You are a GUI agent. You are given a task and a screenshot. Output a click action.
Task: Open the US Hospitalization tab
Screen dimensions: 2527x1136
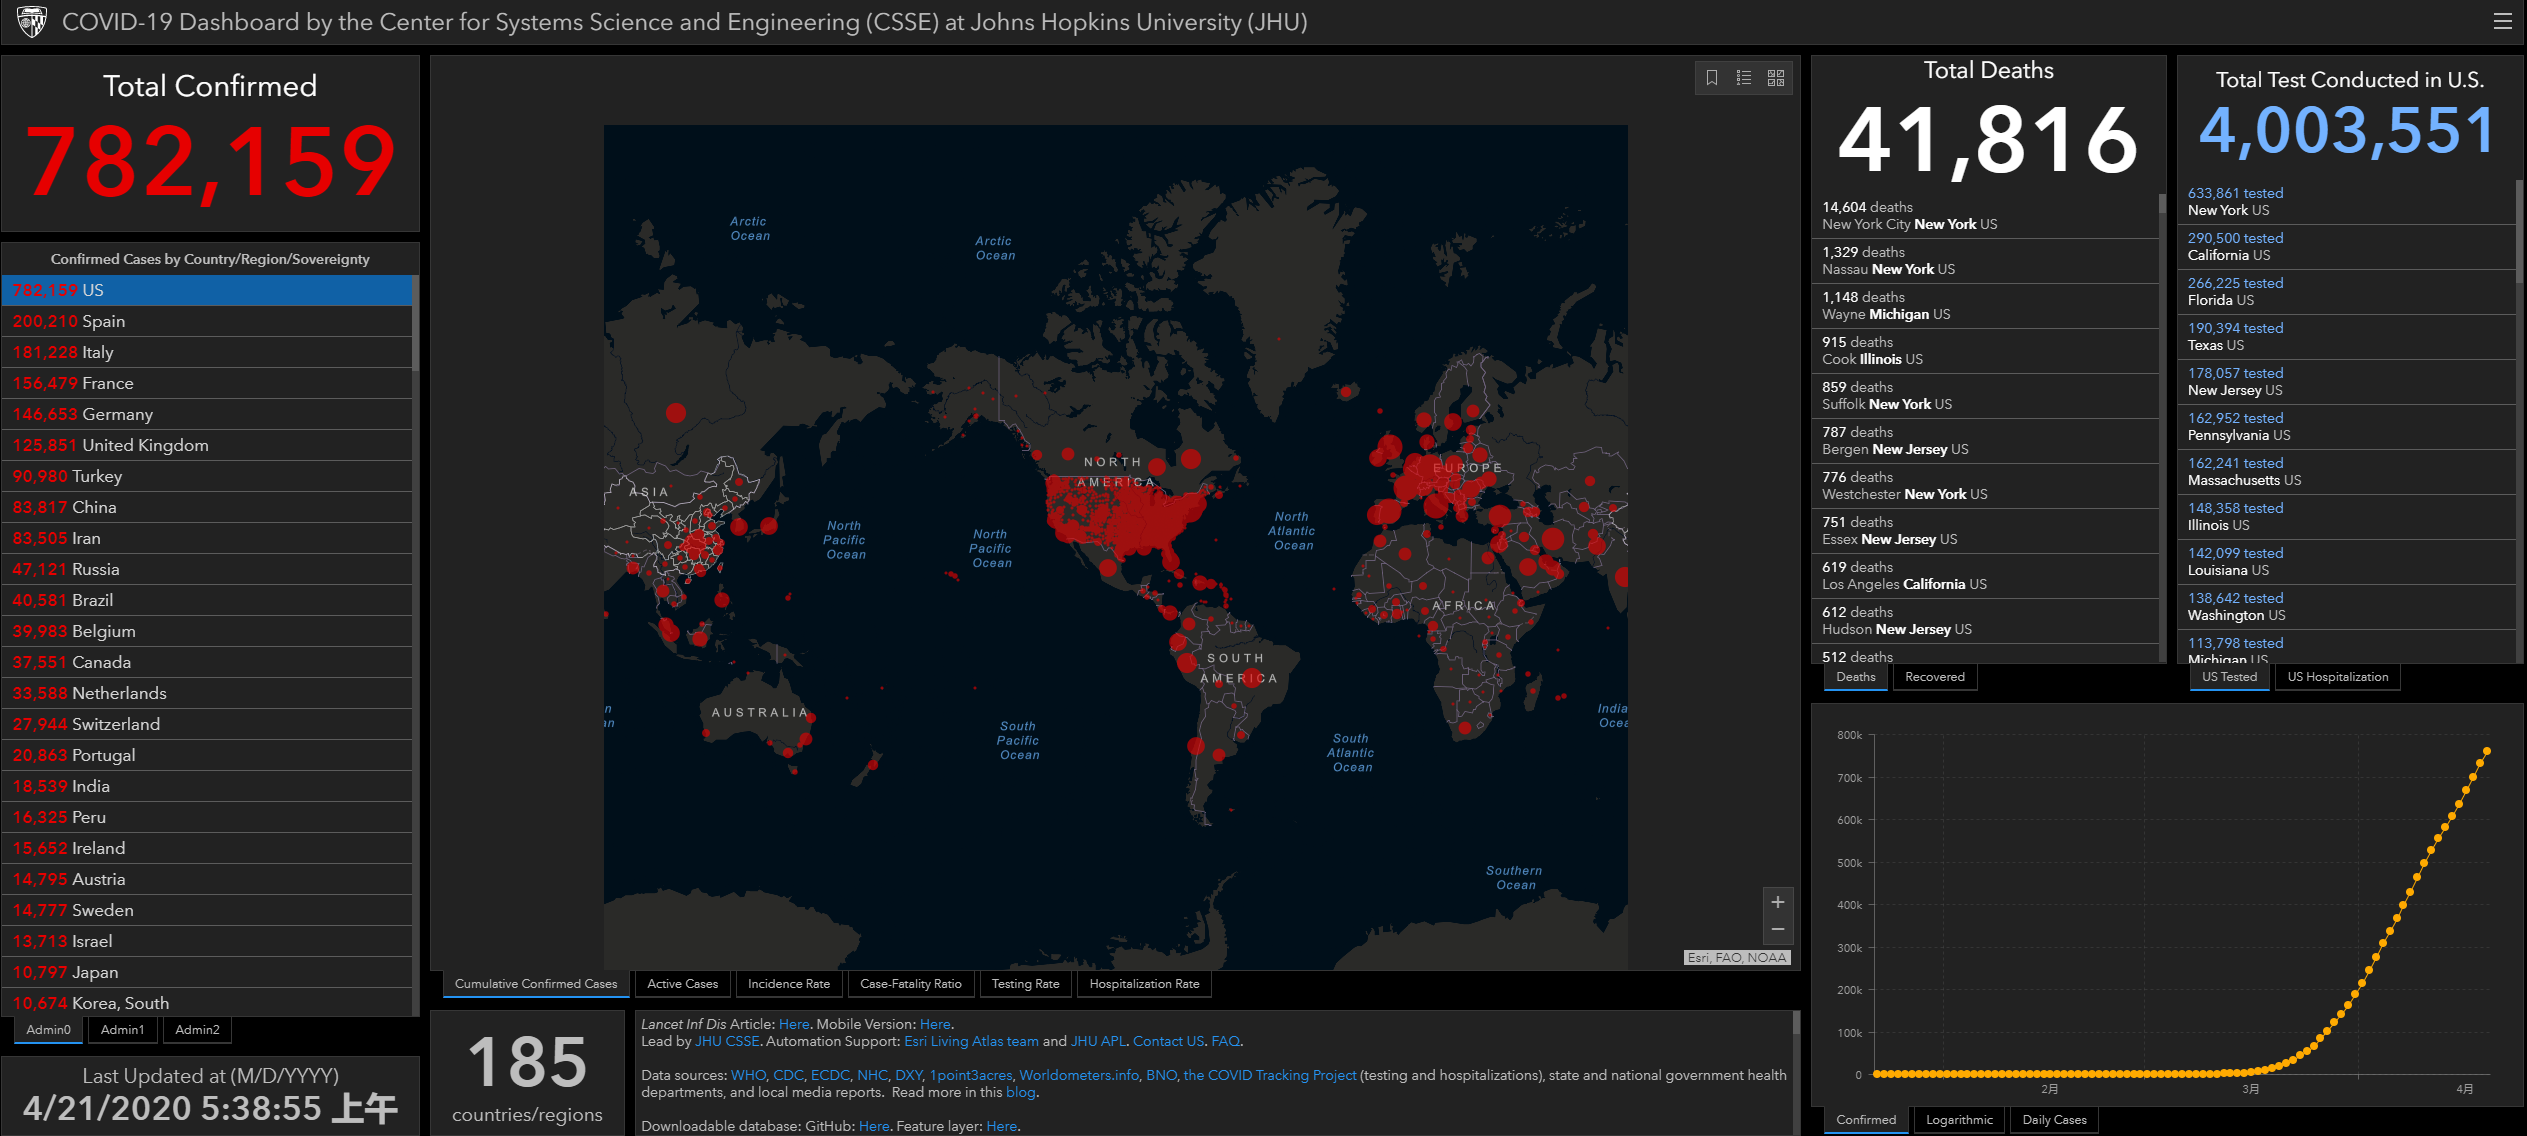(x=2337, y=677)
